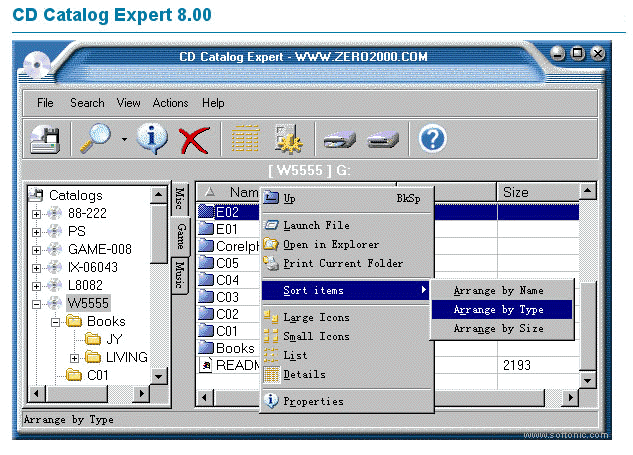
Task: Select the C05 folder row
Action: click(228, 263)
